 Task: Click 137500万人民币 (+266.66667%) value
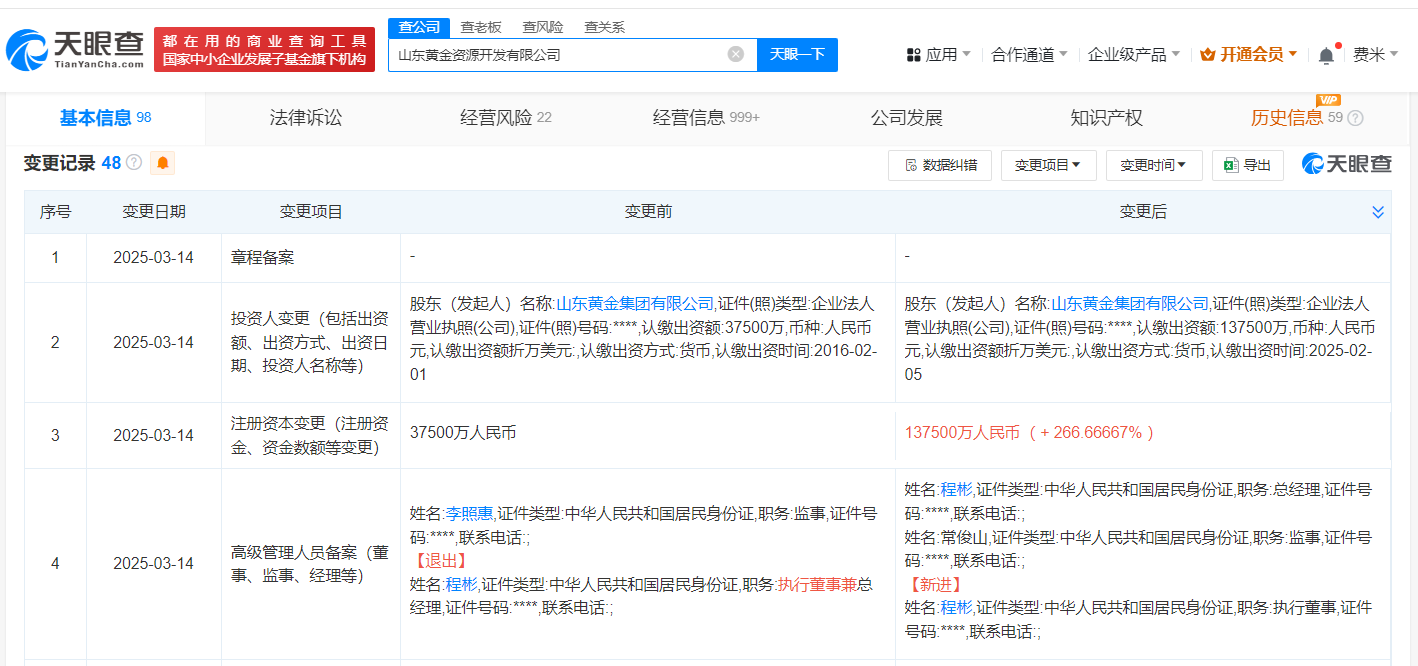click(1030, 433)
